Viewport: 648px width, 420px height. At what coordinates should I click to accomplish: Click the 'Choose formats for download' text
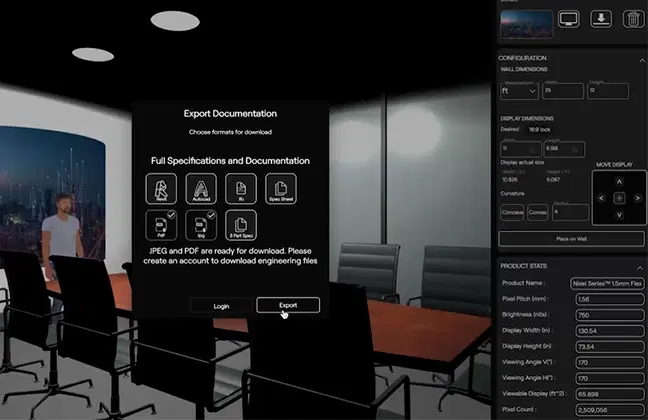tap(230, 132)
